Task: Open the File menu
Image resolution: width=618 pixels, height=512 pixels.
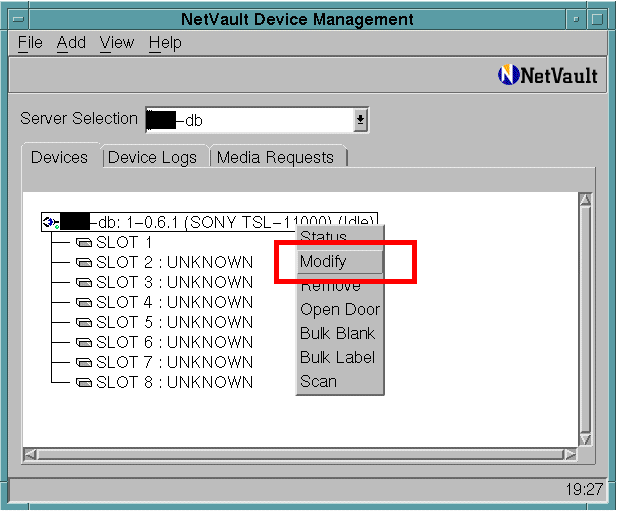Action: pos(30,43)
